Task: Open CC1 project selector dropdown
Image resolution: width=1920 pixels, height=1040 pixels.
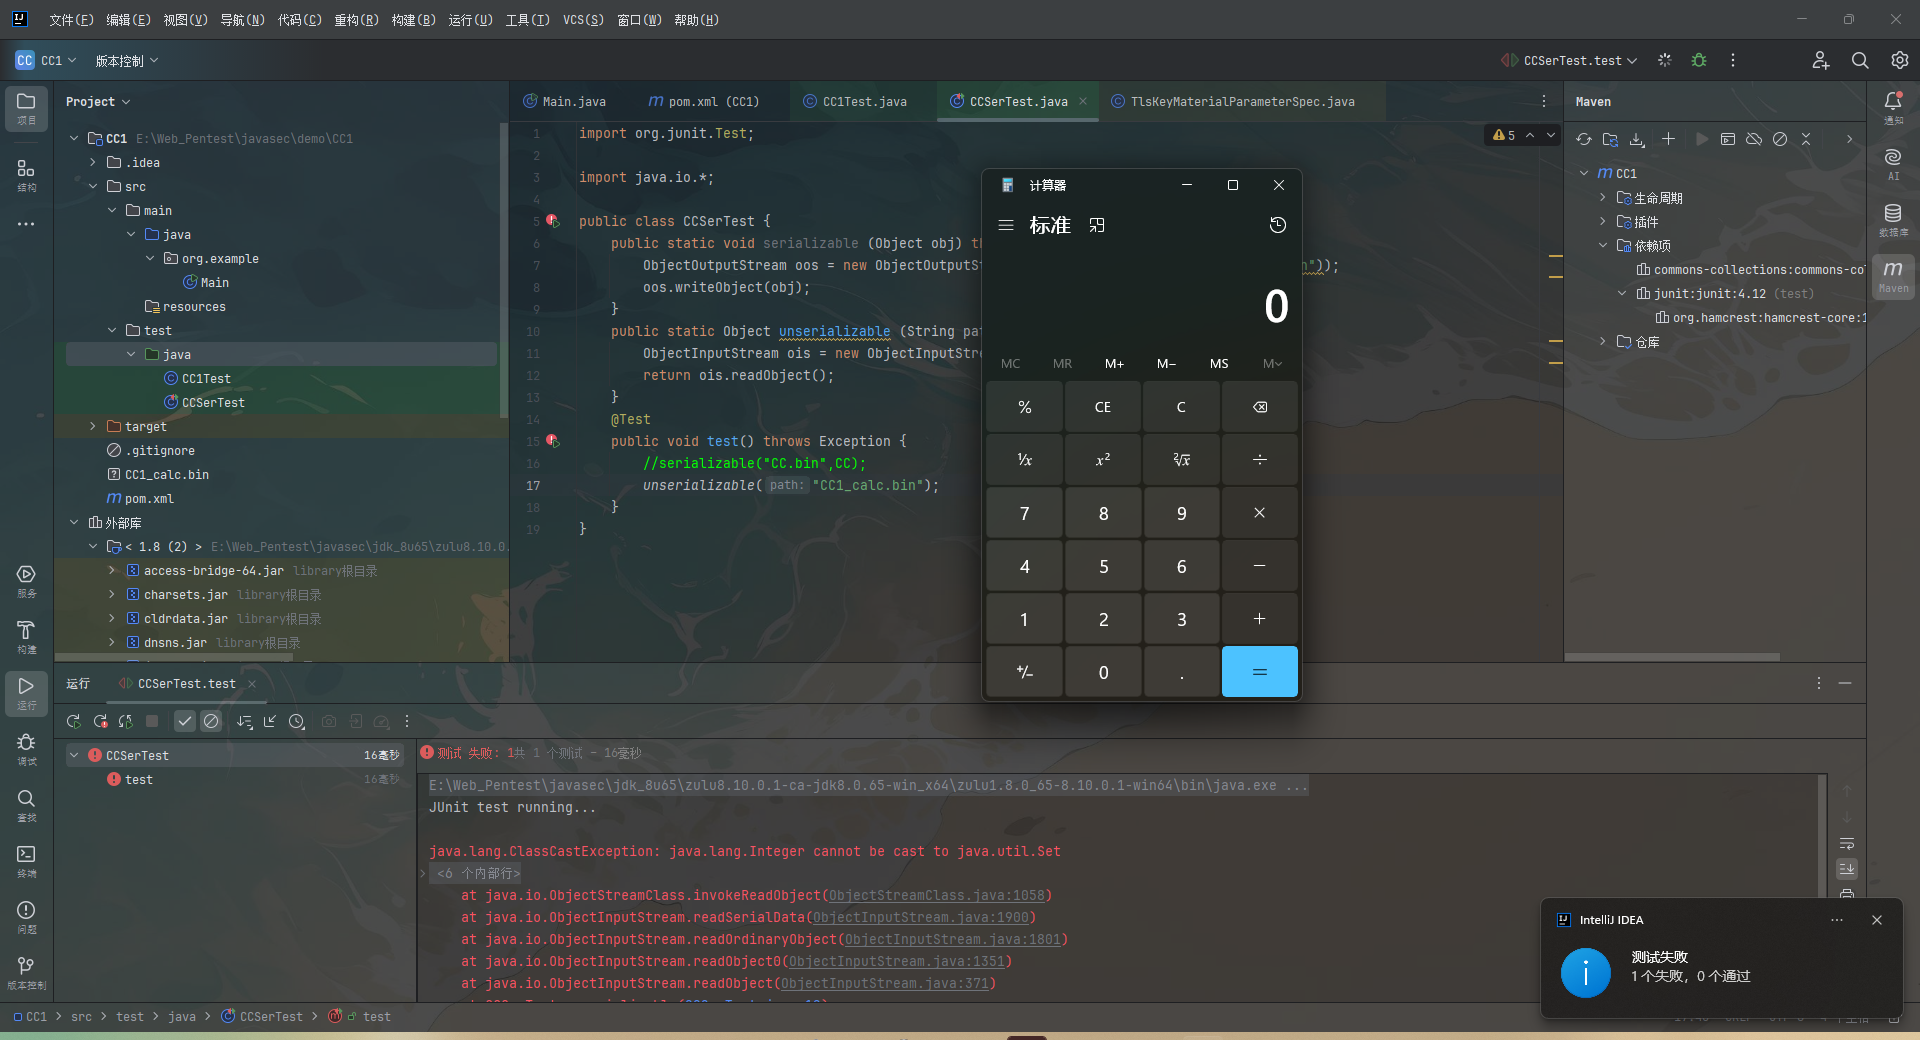Action: pyautogui.click(x=46, y=61)
